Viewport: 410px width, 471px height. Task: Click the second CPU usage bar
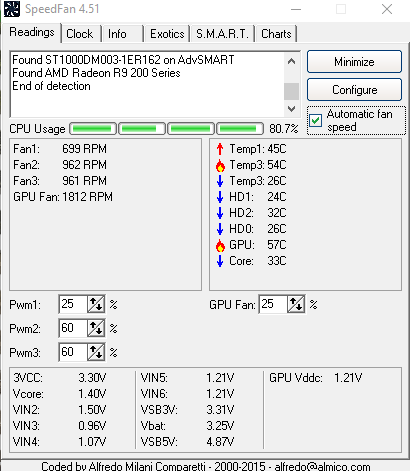tap(142, 129)
